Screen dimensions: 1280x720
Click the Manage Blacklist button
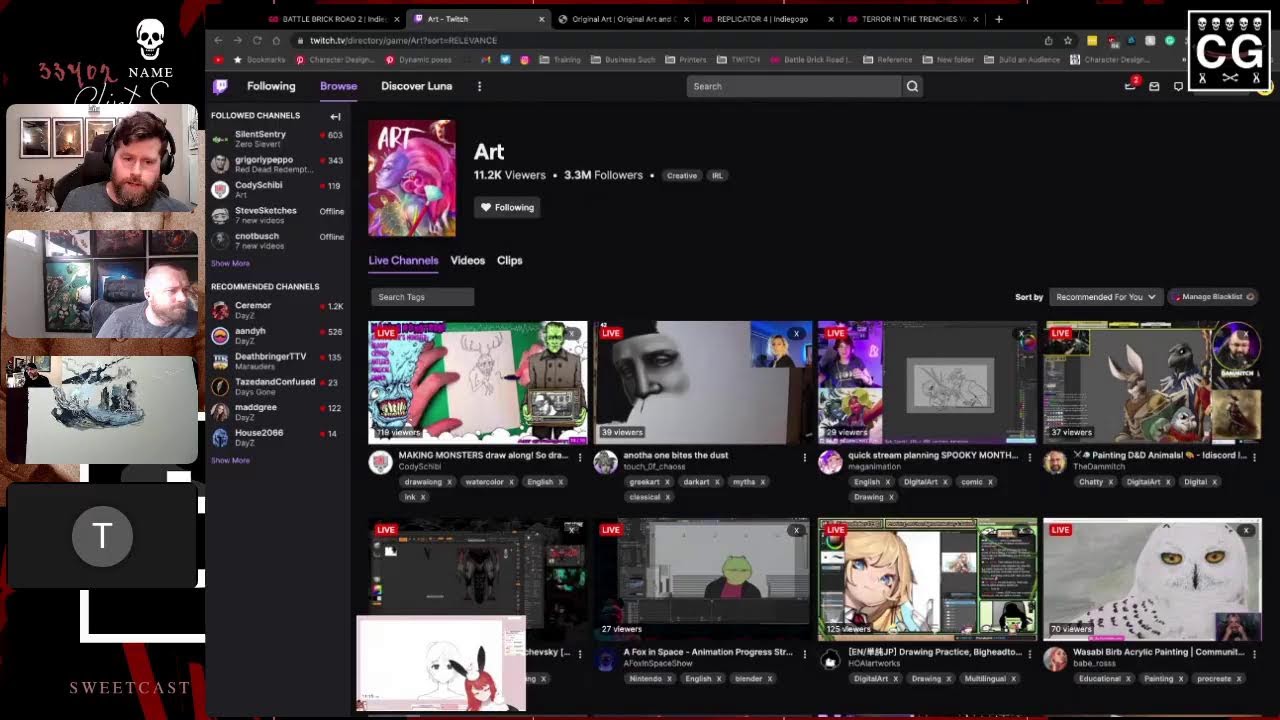tap(1213, 297)
